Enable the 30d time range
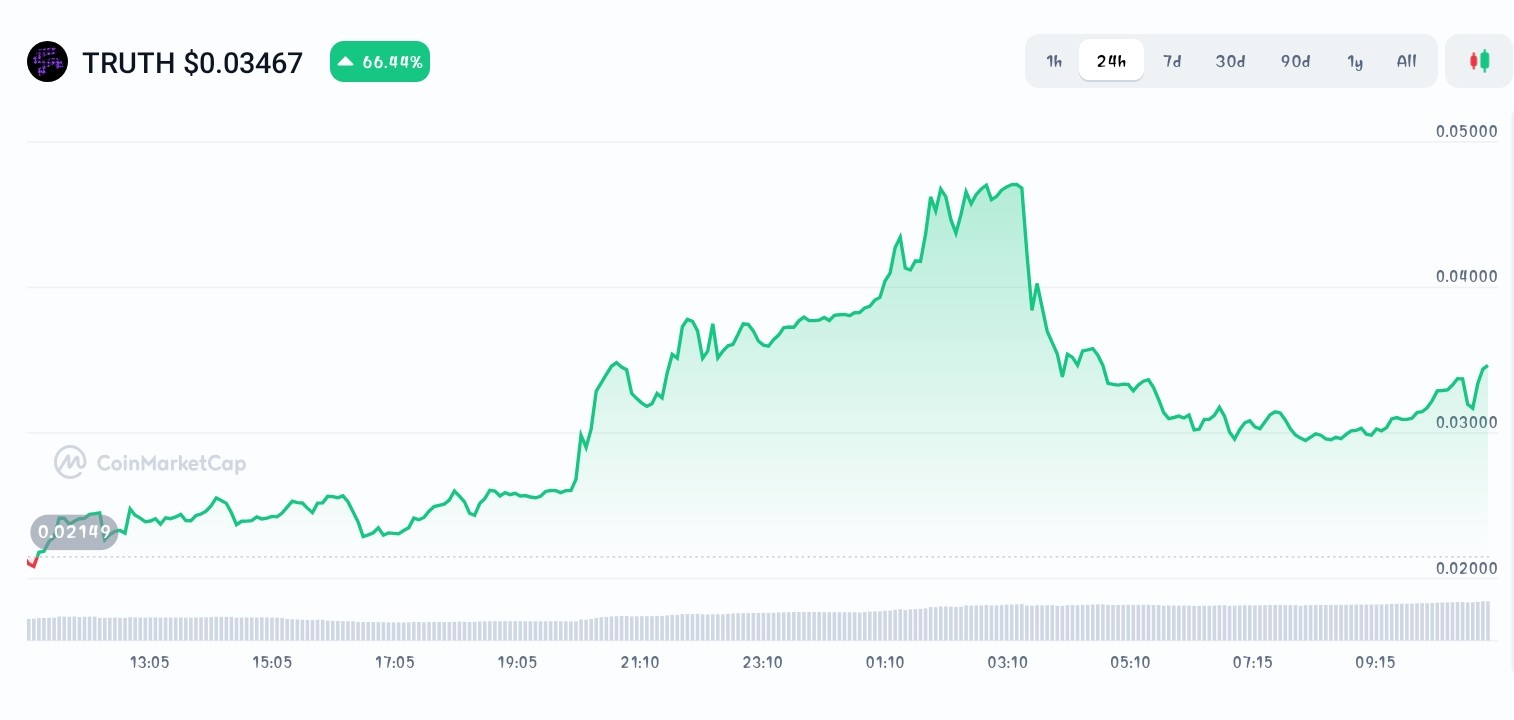1514x720 pixels. (1230, 61)
